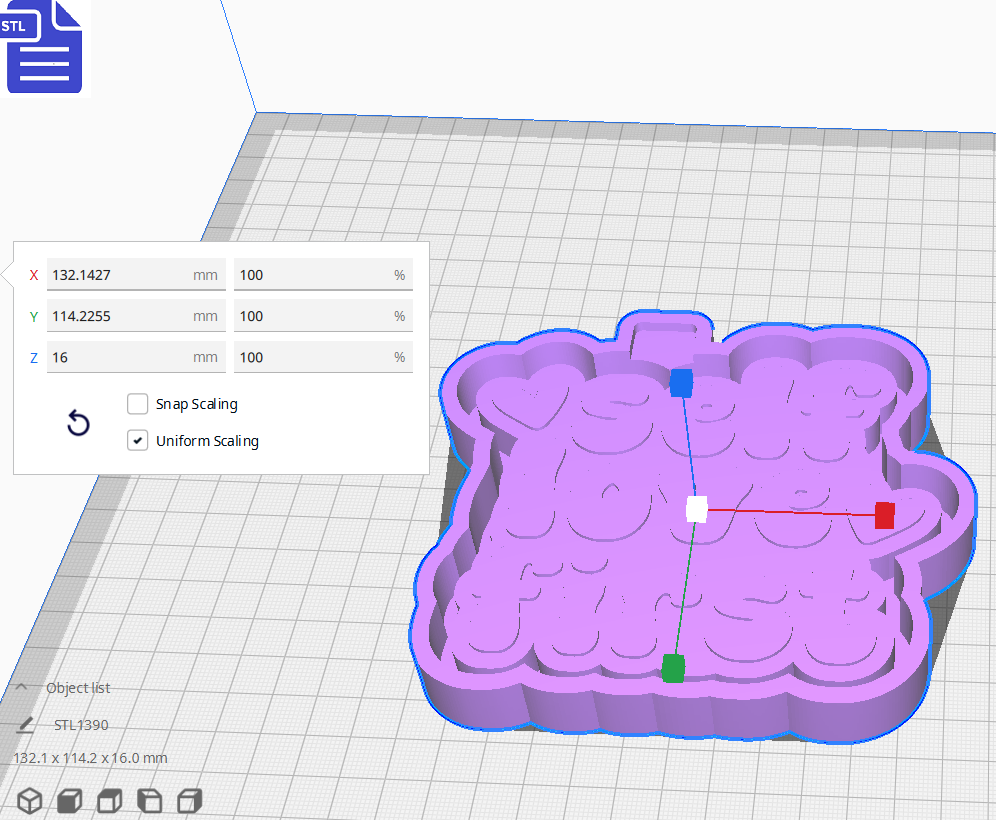Click the X percentage field showing 100
The width and height of the screenshot is (996, 820).
(x=323, y=274)
